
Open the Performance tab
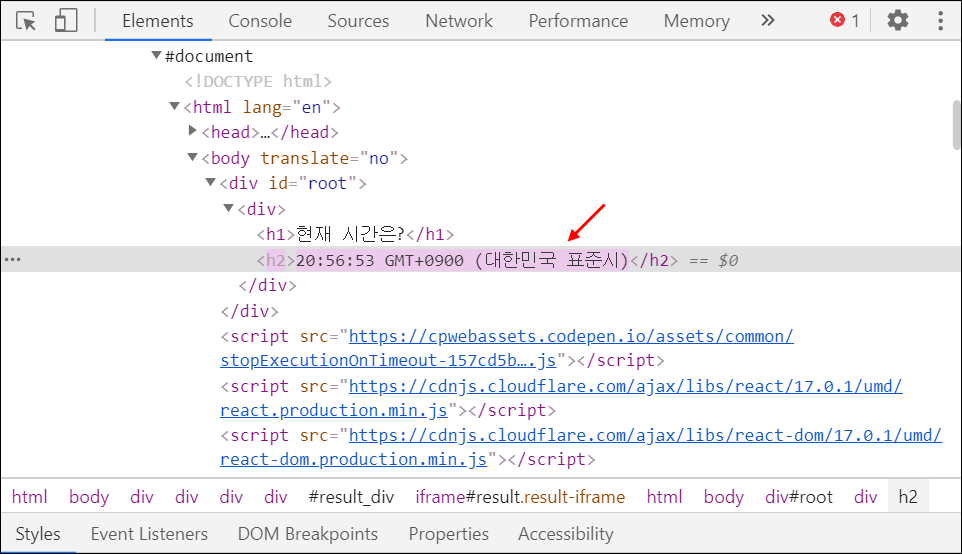579,21
